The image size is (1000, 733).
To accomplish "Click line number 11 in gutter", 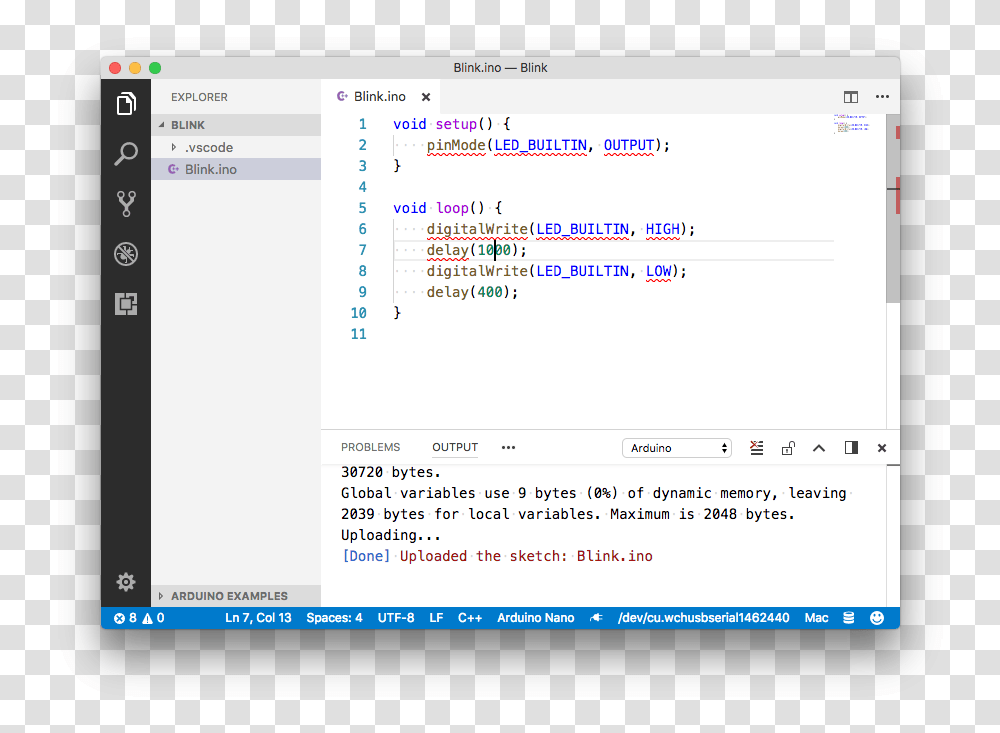I will click(x=358, y=334).
